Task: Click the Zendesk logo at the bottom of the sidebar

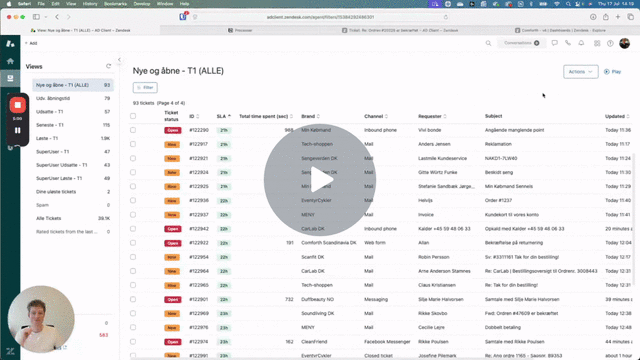Action: point(10,351)
